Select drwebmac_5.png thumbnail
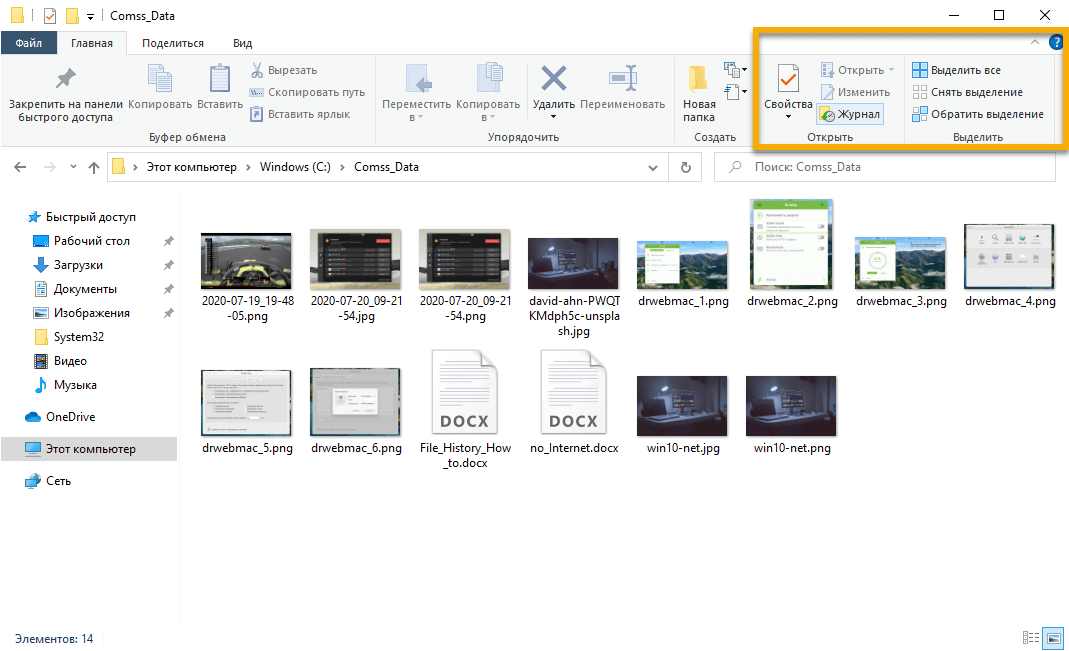 247,402
